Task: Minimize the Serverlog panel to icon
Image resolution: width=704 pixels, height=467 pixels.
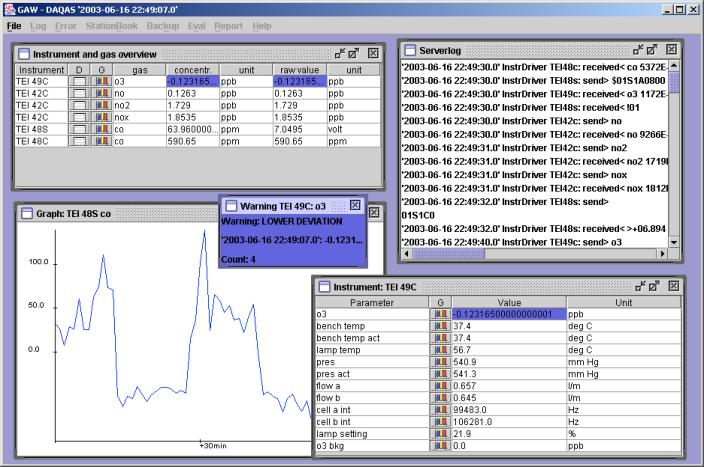Action: pos(638,49)
